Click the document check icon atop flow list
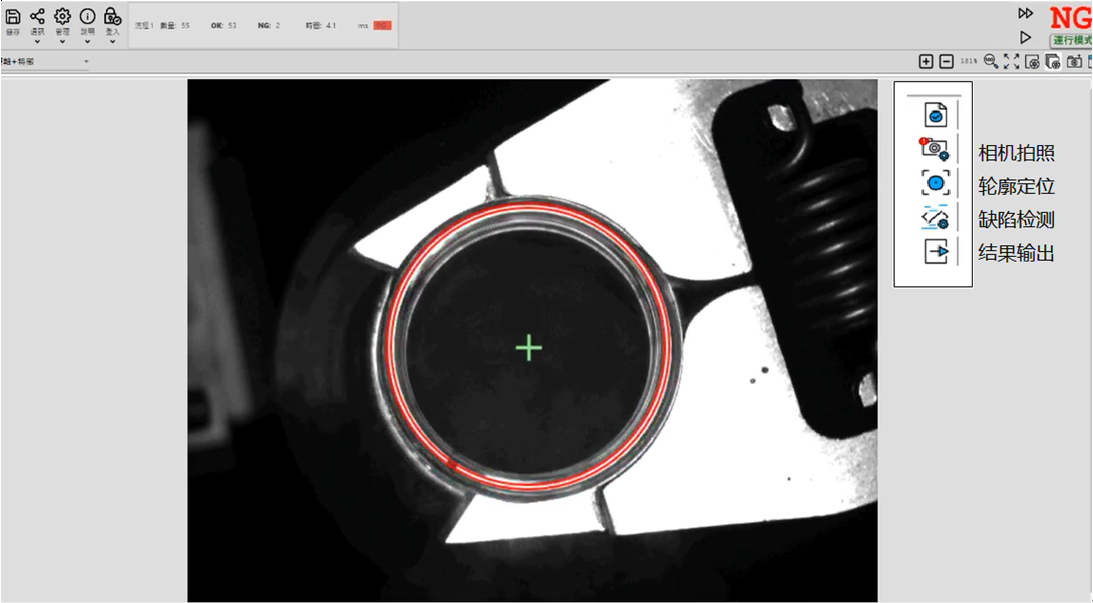The image size is (1093, 603). click(x=935, y=116)
